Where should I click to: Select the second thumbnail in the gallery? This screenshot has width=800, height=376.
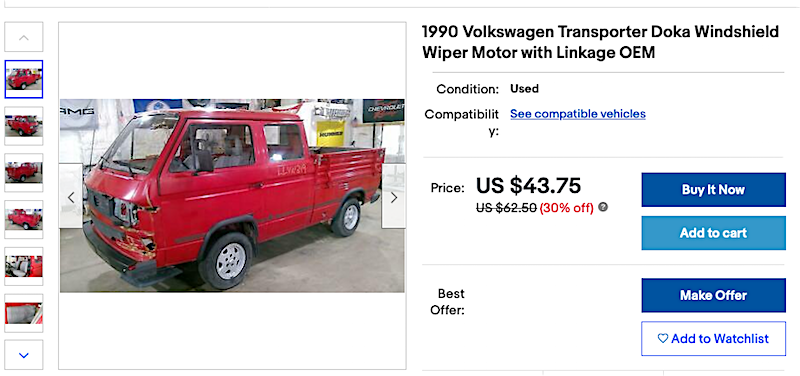click(x=24, y=126)
